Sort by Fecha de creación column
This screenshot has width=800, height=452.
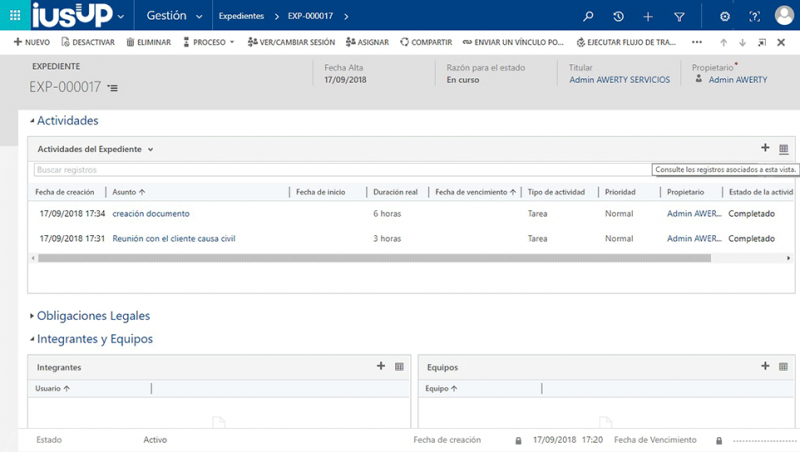65,192
